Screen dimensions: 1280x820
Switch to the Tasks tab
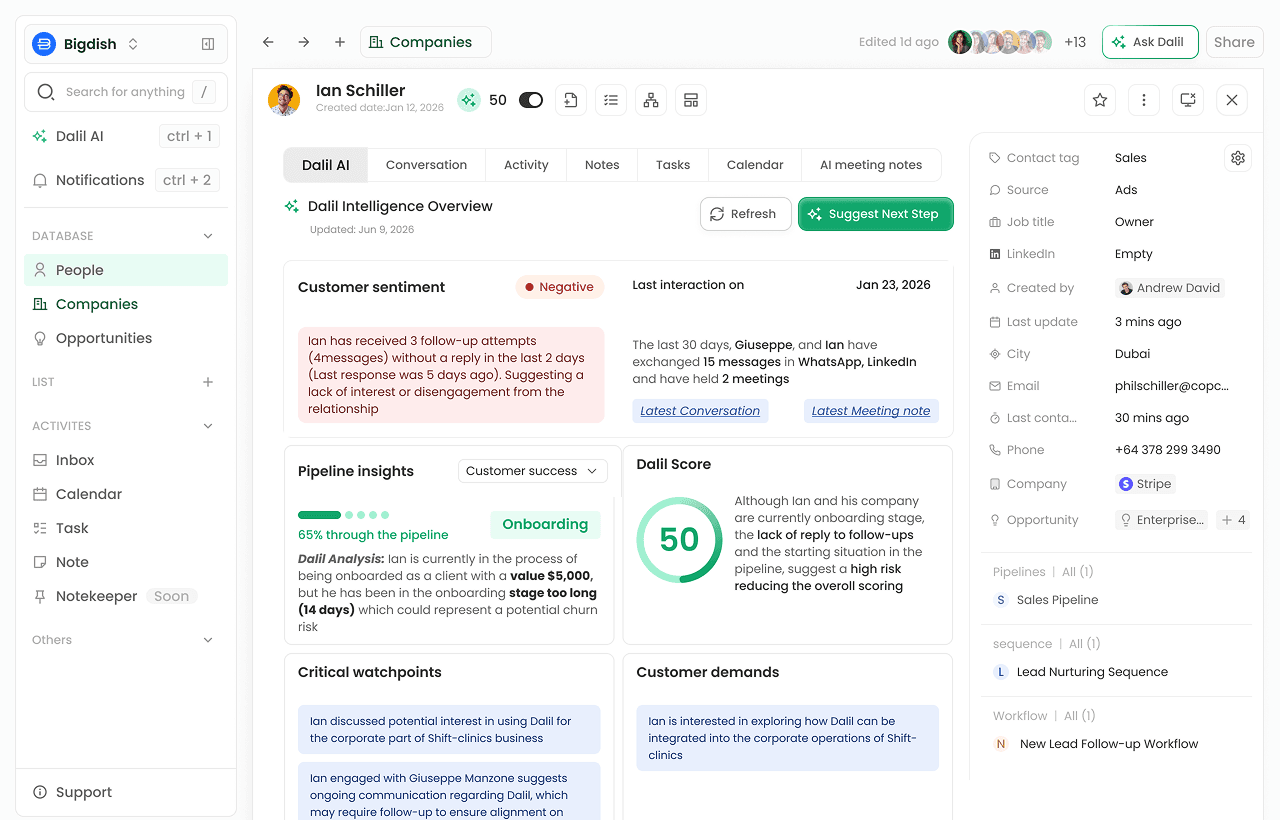click(673, 165)
